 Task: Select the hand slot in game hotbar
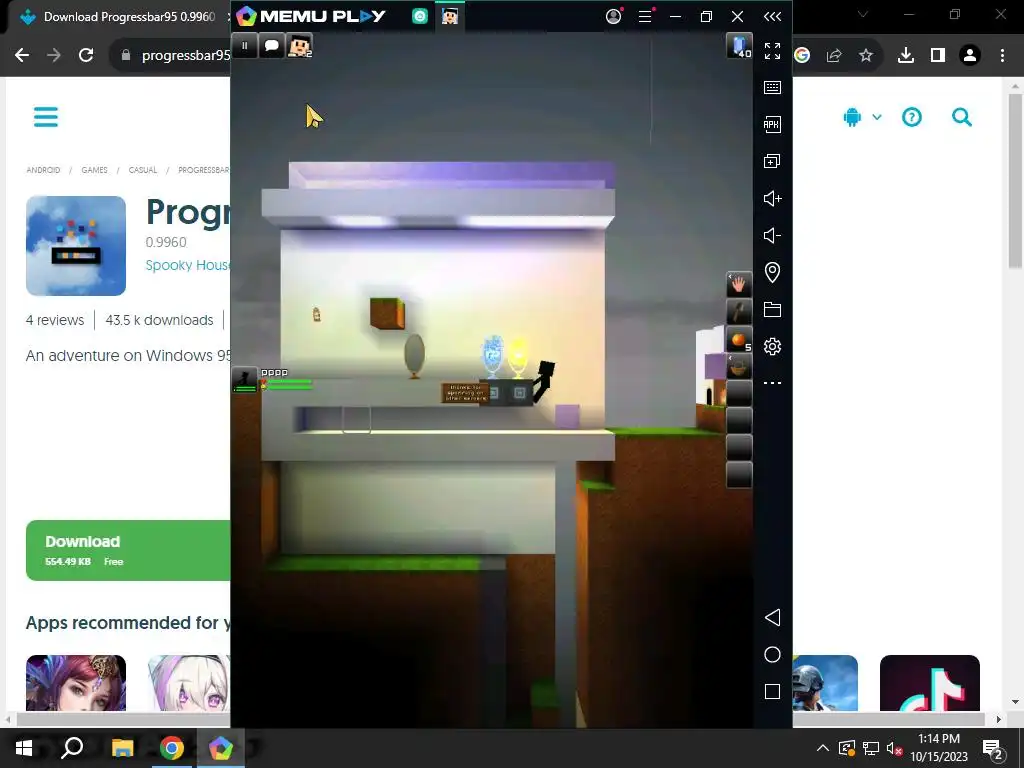[x=739, y=285]
